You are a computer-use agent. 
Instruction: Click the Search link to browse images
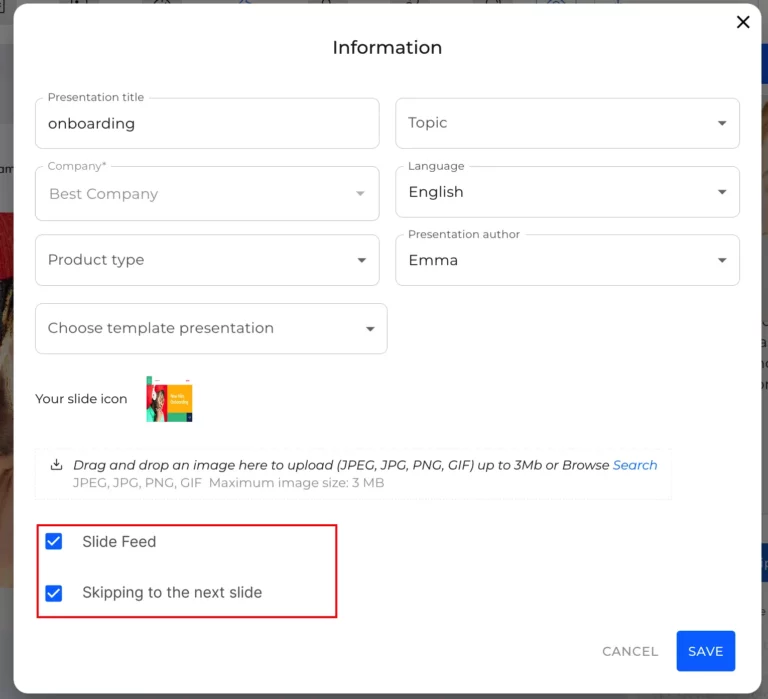click(635, 465)
